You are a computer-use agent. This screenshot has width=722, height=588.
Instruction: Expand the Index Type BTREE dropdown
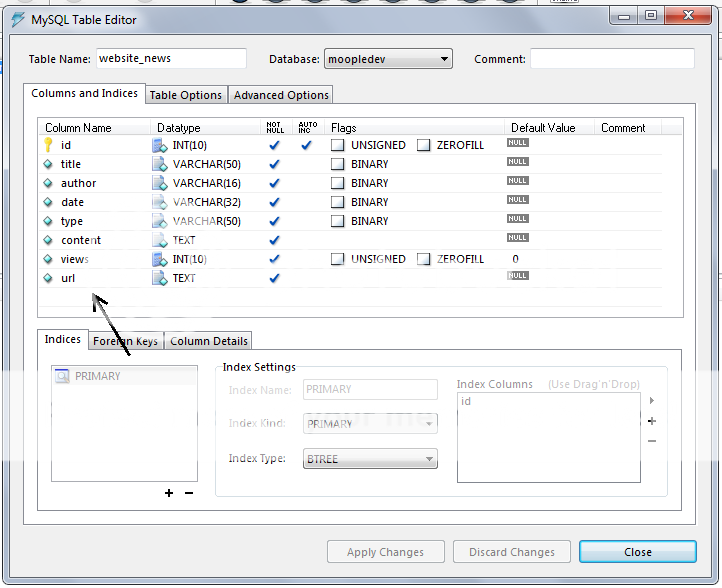click(370, 459)
